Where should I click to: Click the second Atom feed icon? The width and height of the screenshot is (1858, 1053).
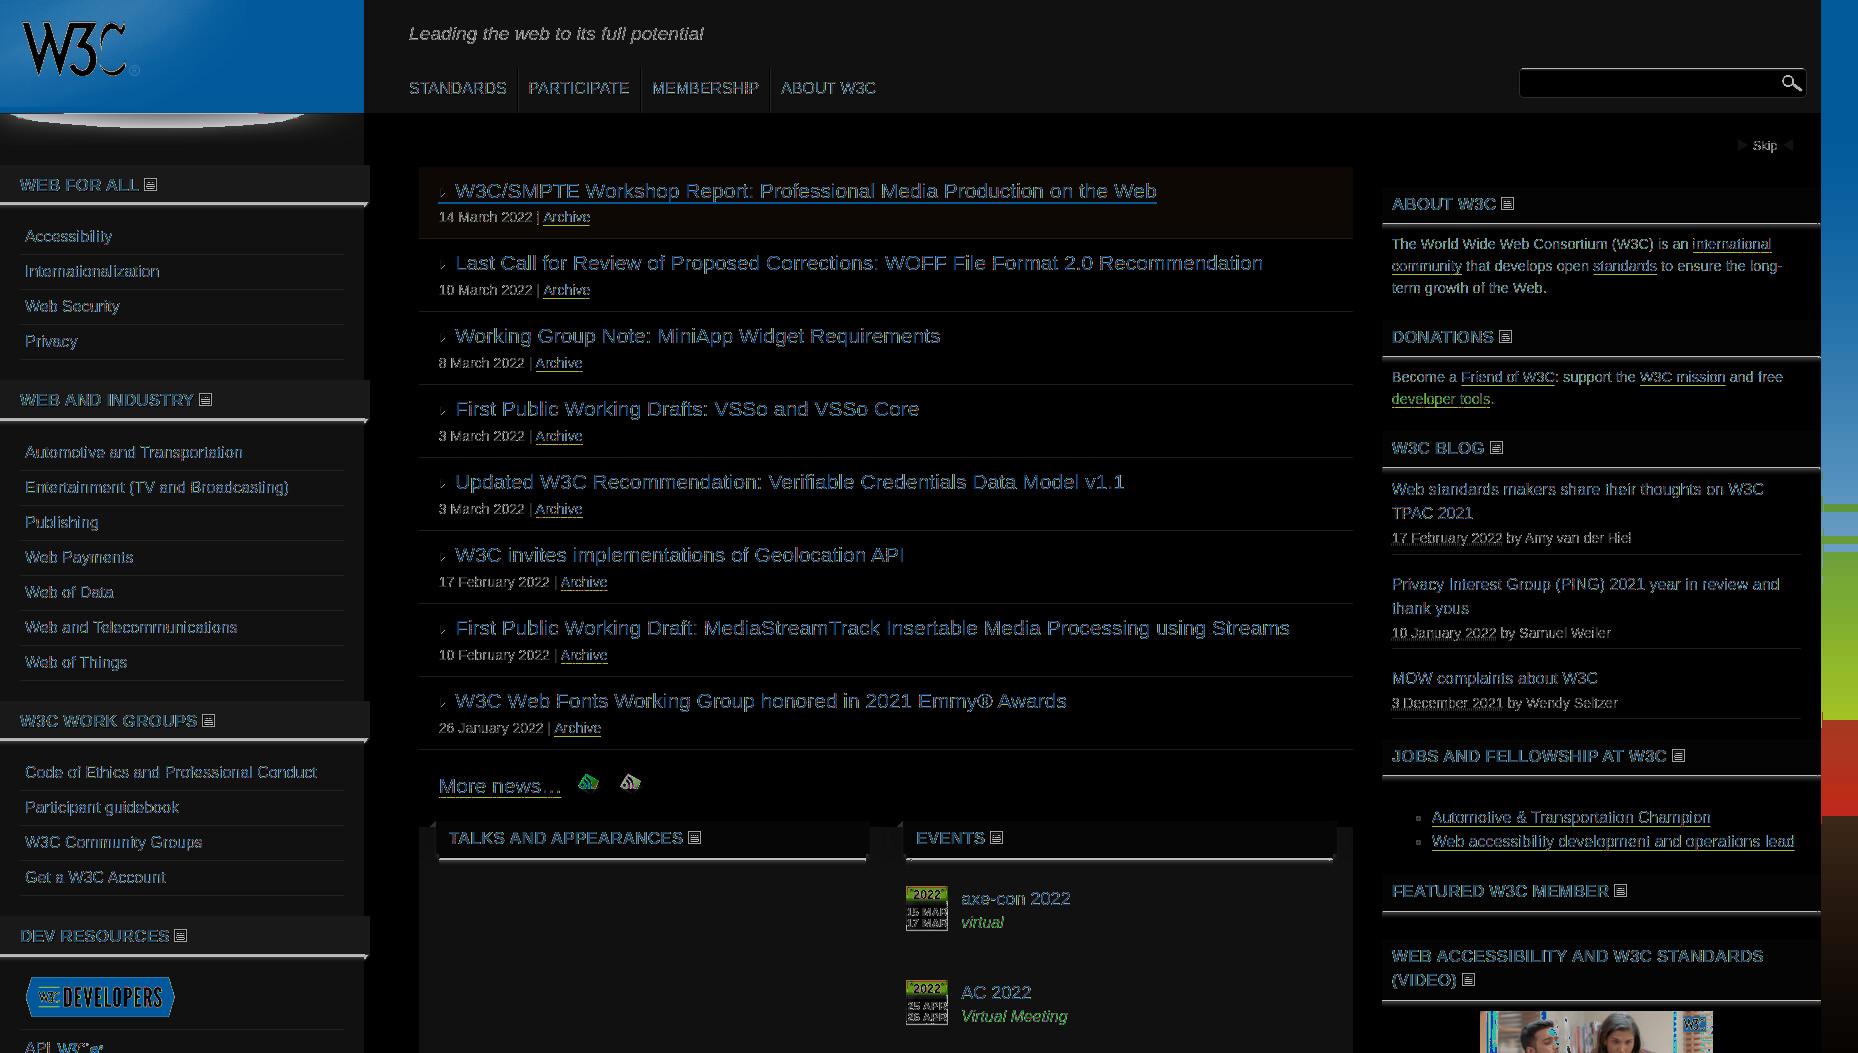[630, 782]
